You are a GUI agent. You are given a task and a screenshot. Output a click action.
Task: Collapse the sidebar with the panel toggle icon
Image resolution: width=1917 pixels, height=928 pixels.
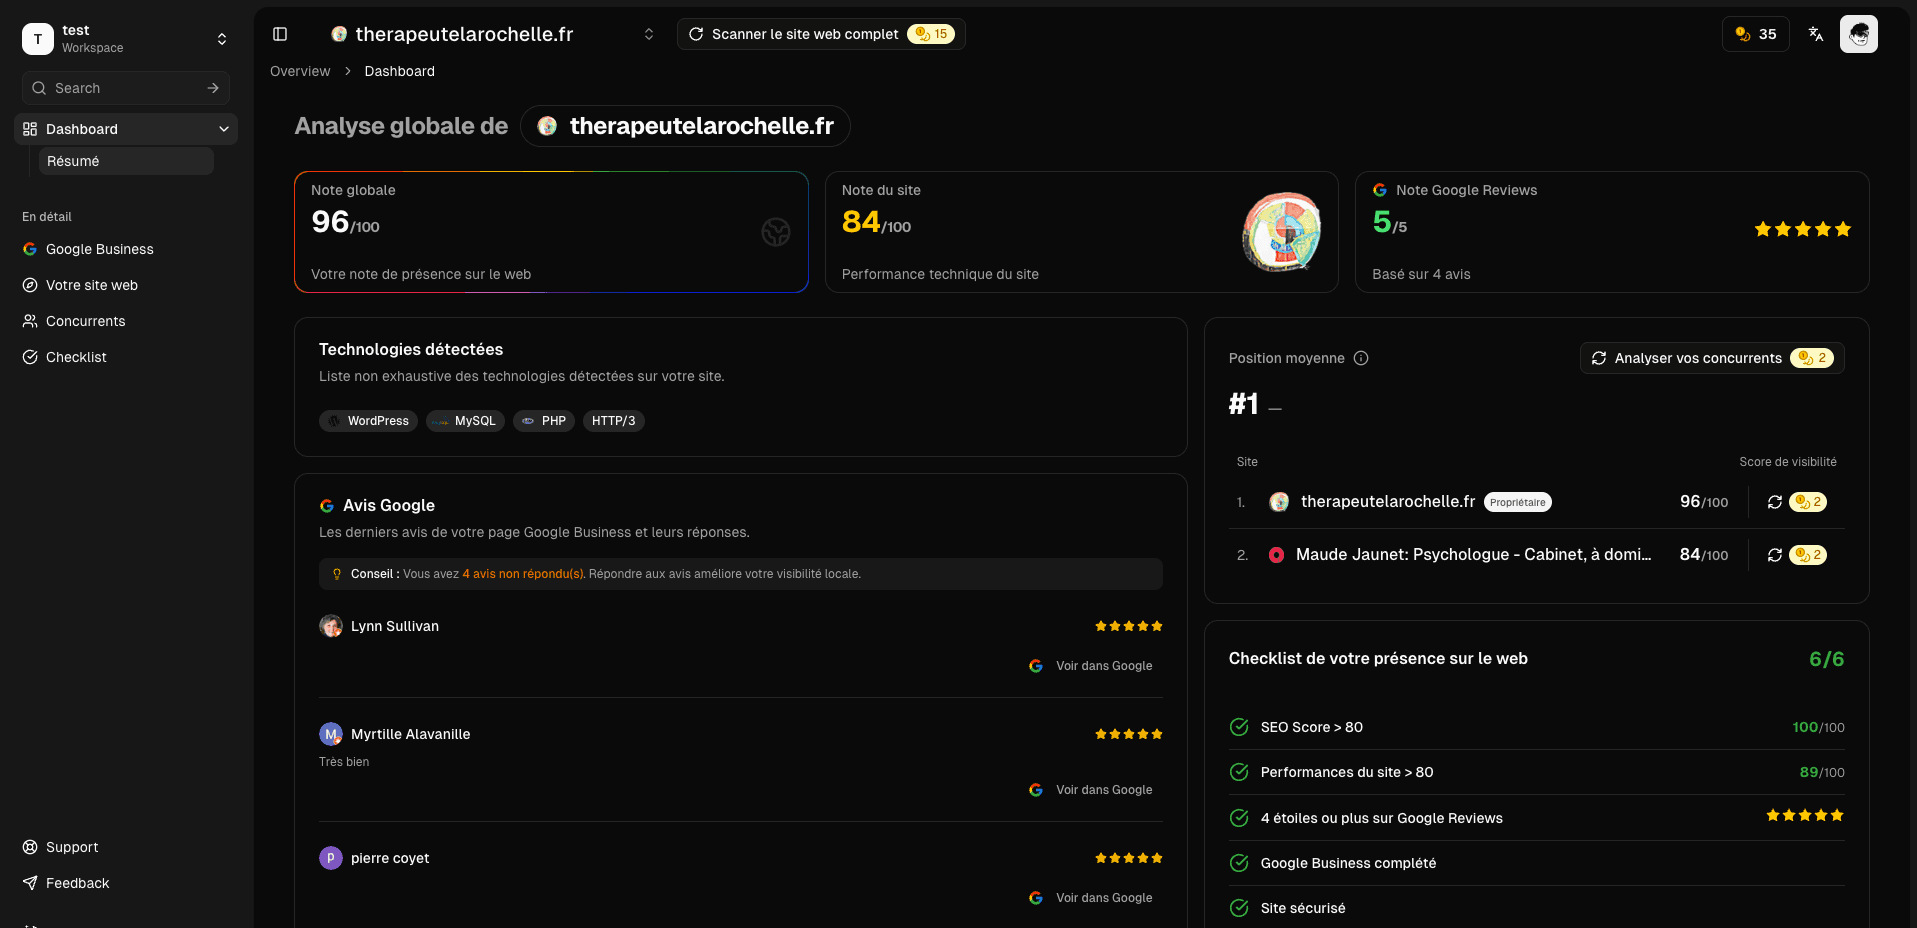[280, 33]
